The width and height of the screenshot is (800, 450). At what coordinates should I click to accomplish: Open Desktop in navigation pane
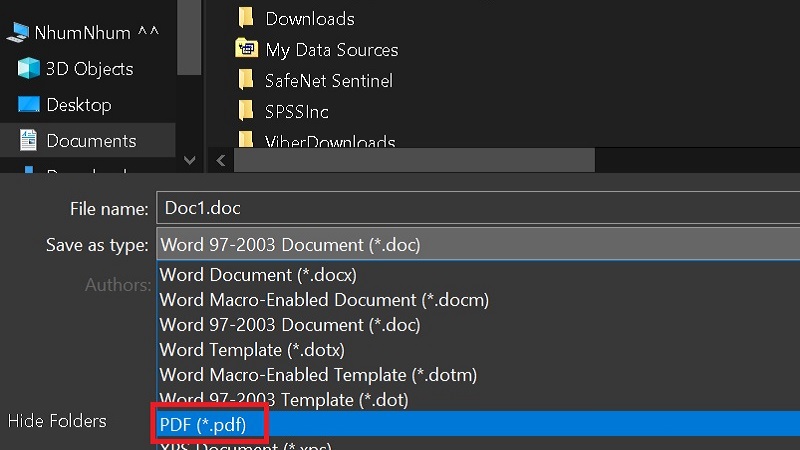tap(79, 105)
